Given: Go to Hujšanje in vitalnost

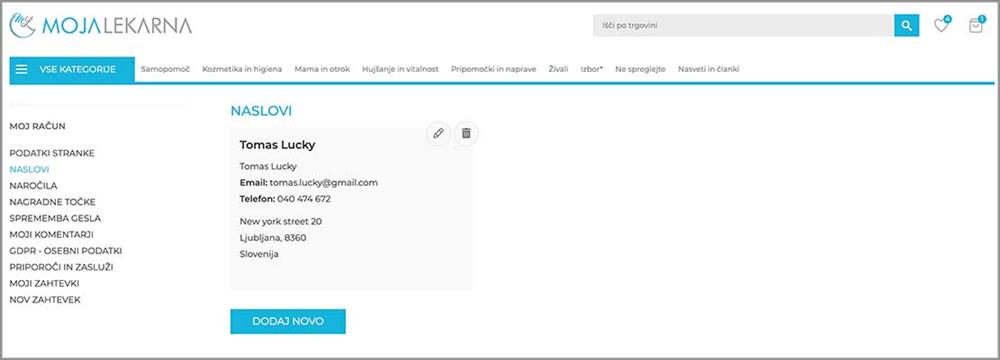Looking at the screenshot, I should click(x=400, y=69).
